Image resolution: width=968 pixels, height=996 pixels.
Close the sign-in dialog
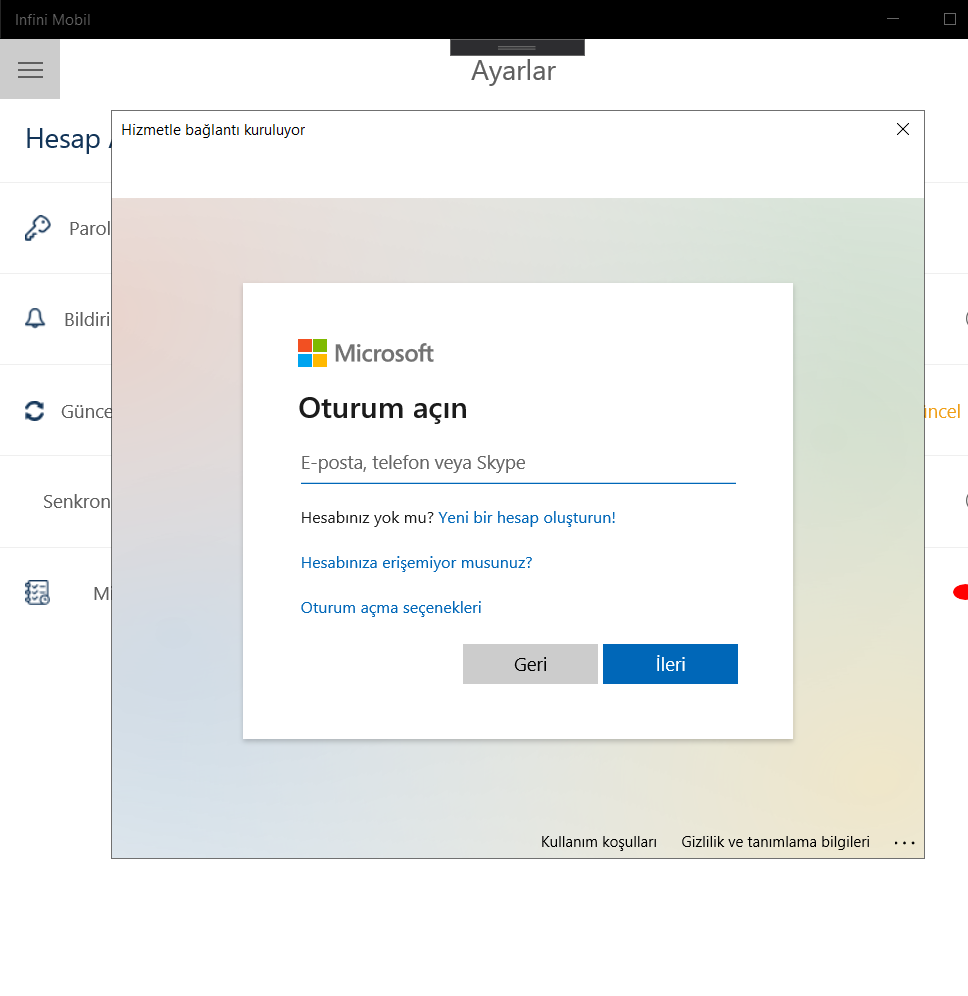903,129
